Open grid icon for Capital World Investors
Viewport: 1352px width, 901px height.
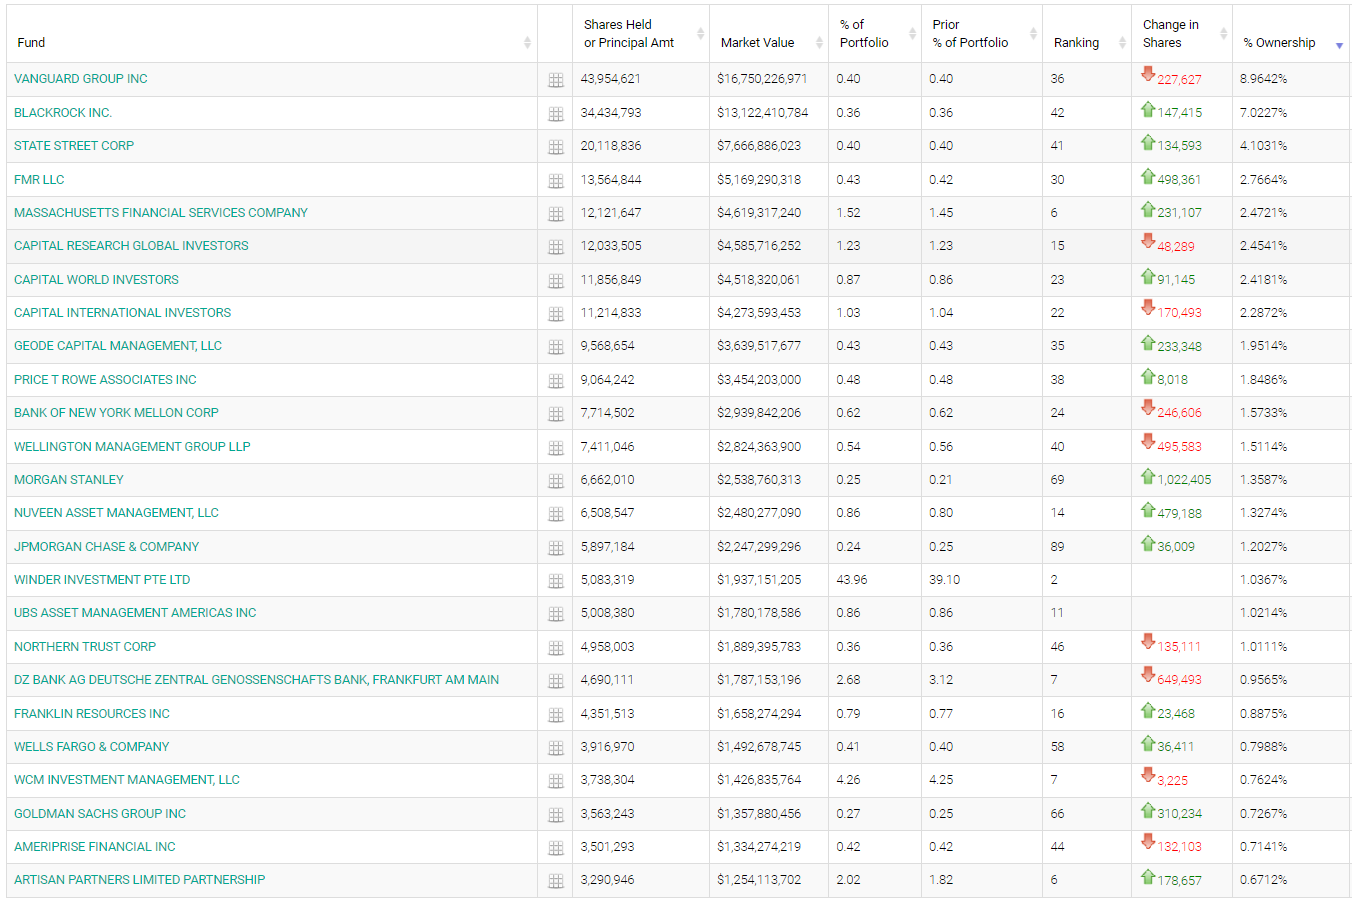tap(556, 281)
